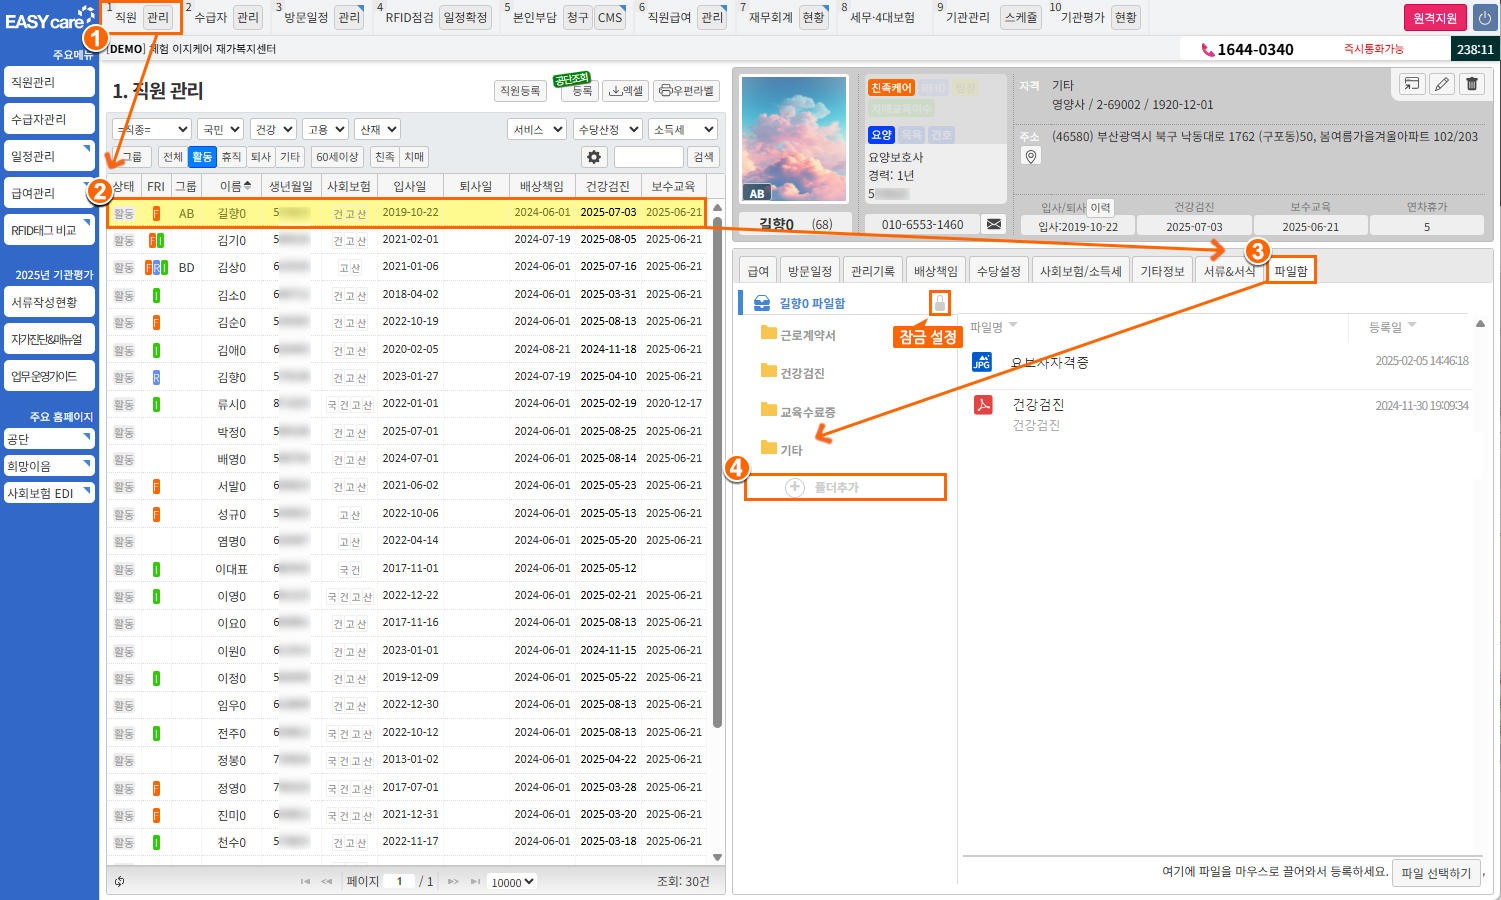This screenshot has height=900, width=1501.
Task: Switch to the 방문일정 tab
Action: tap(809, 271)
